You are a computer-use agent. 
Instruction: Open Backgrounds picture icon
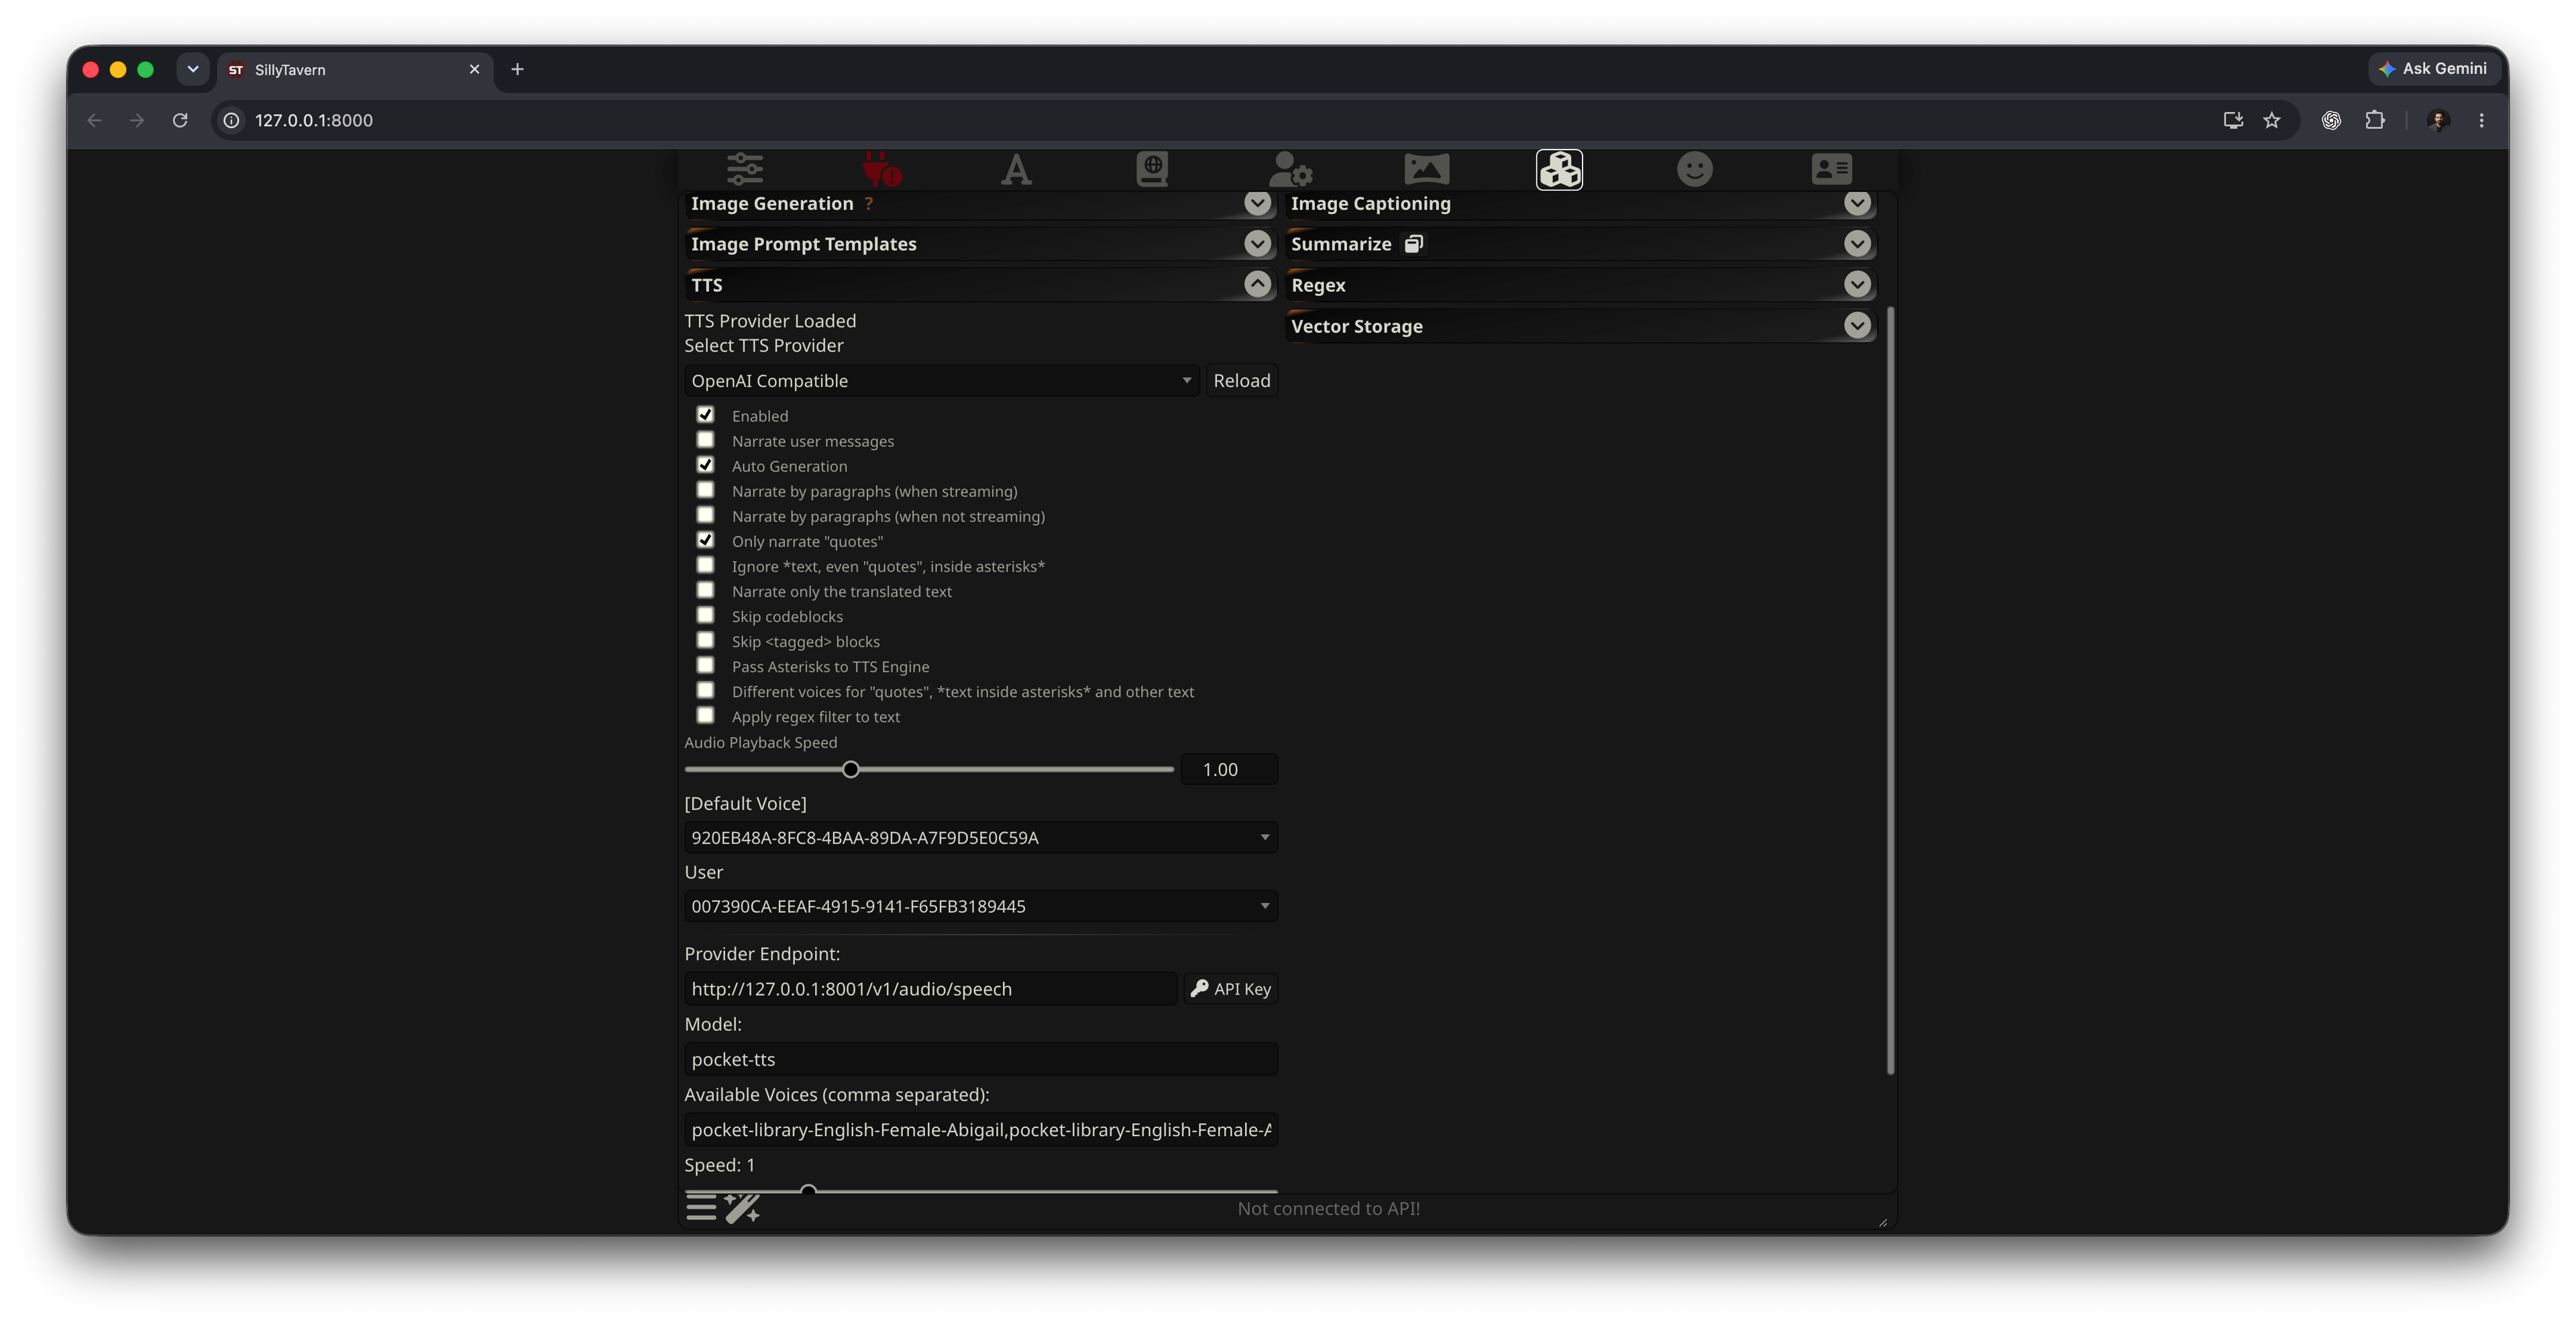click(1426, 169)
